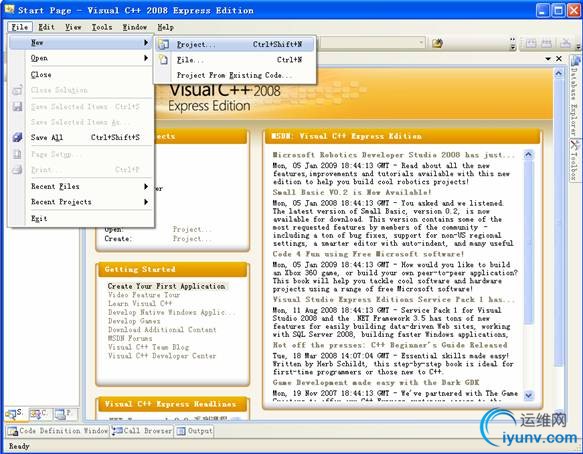Open the Edit menu

click(46, 27)
